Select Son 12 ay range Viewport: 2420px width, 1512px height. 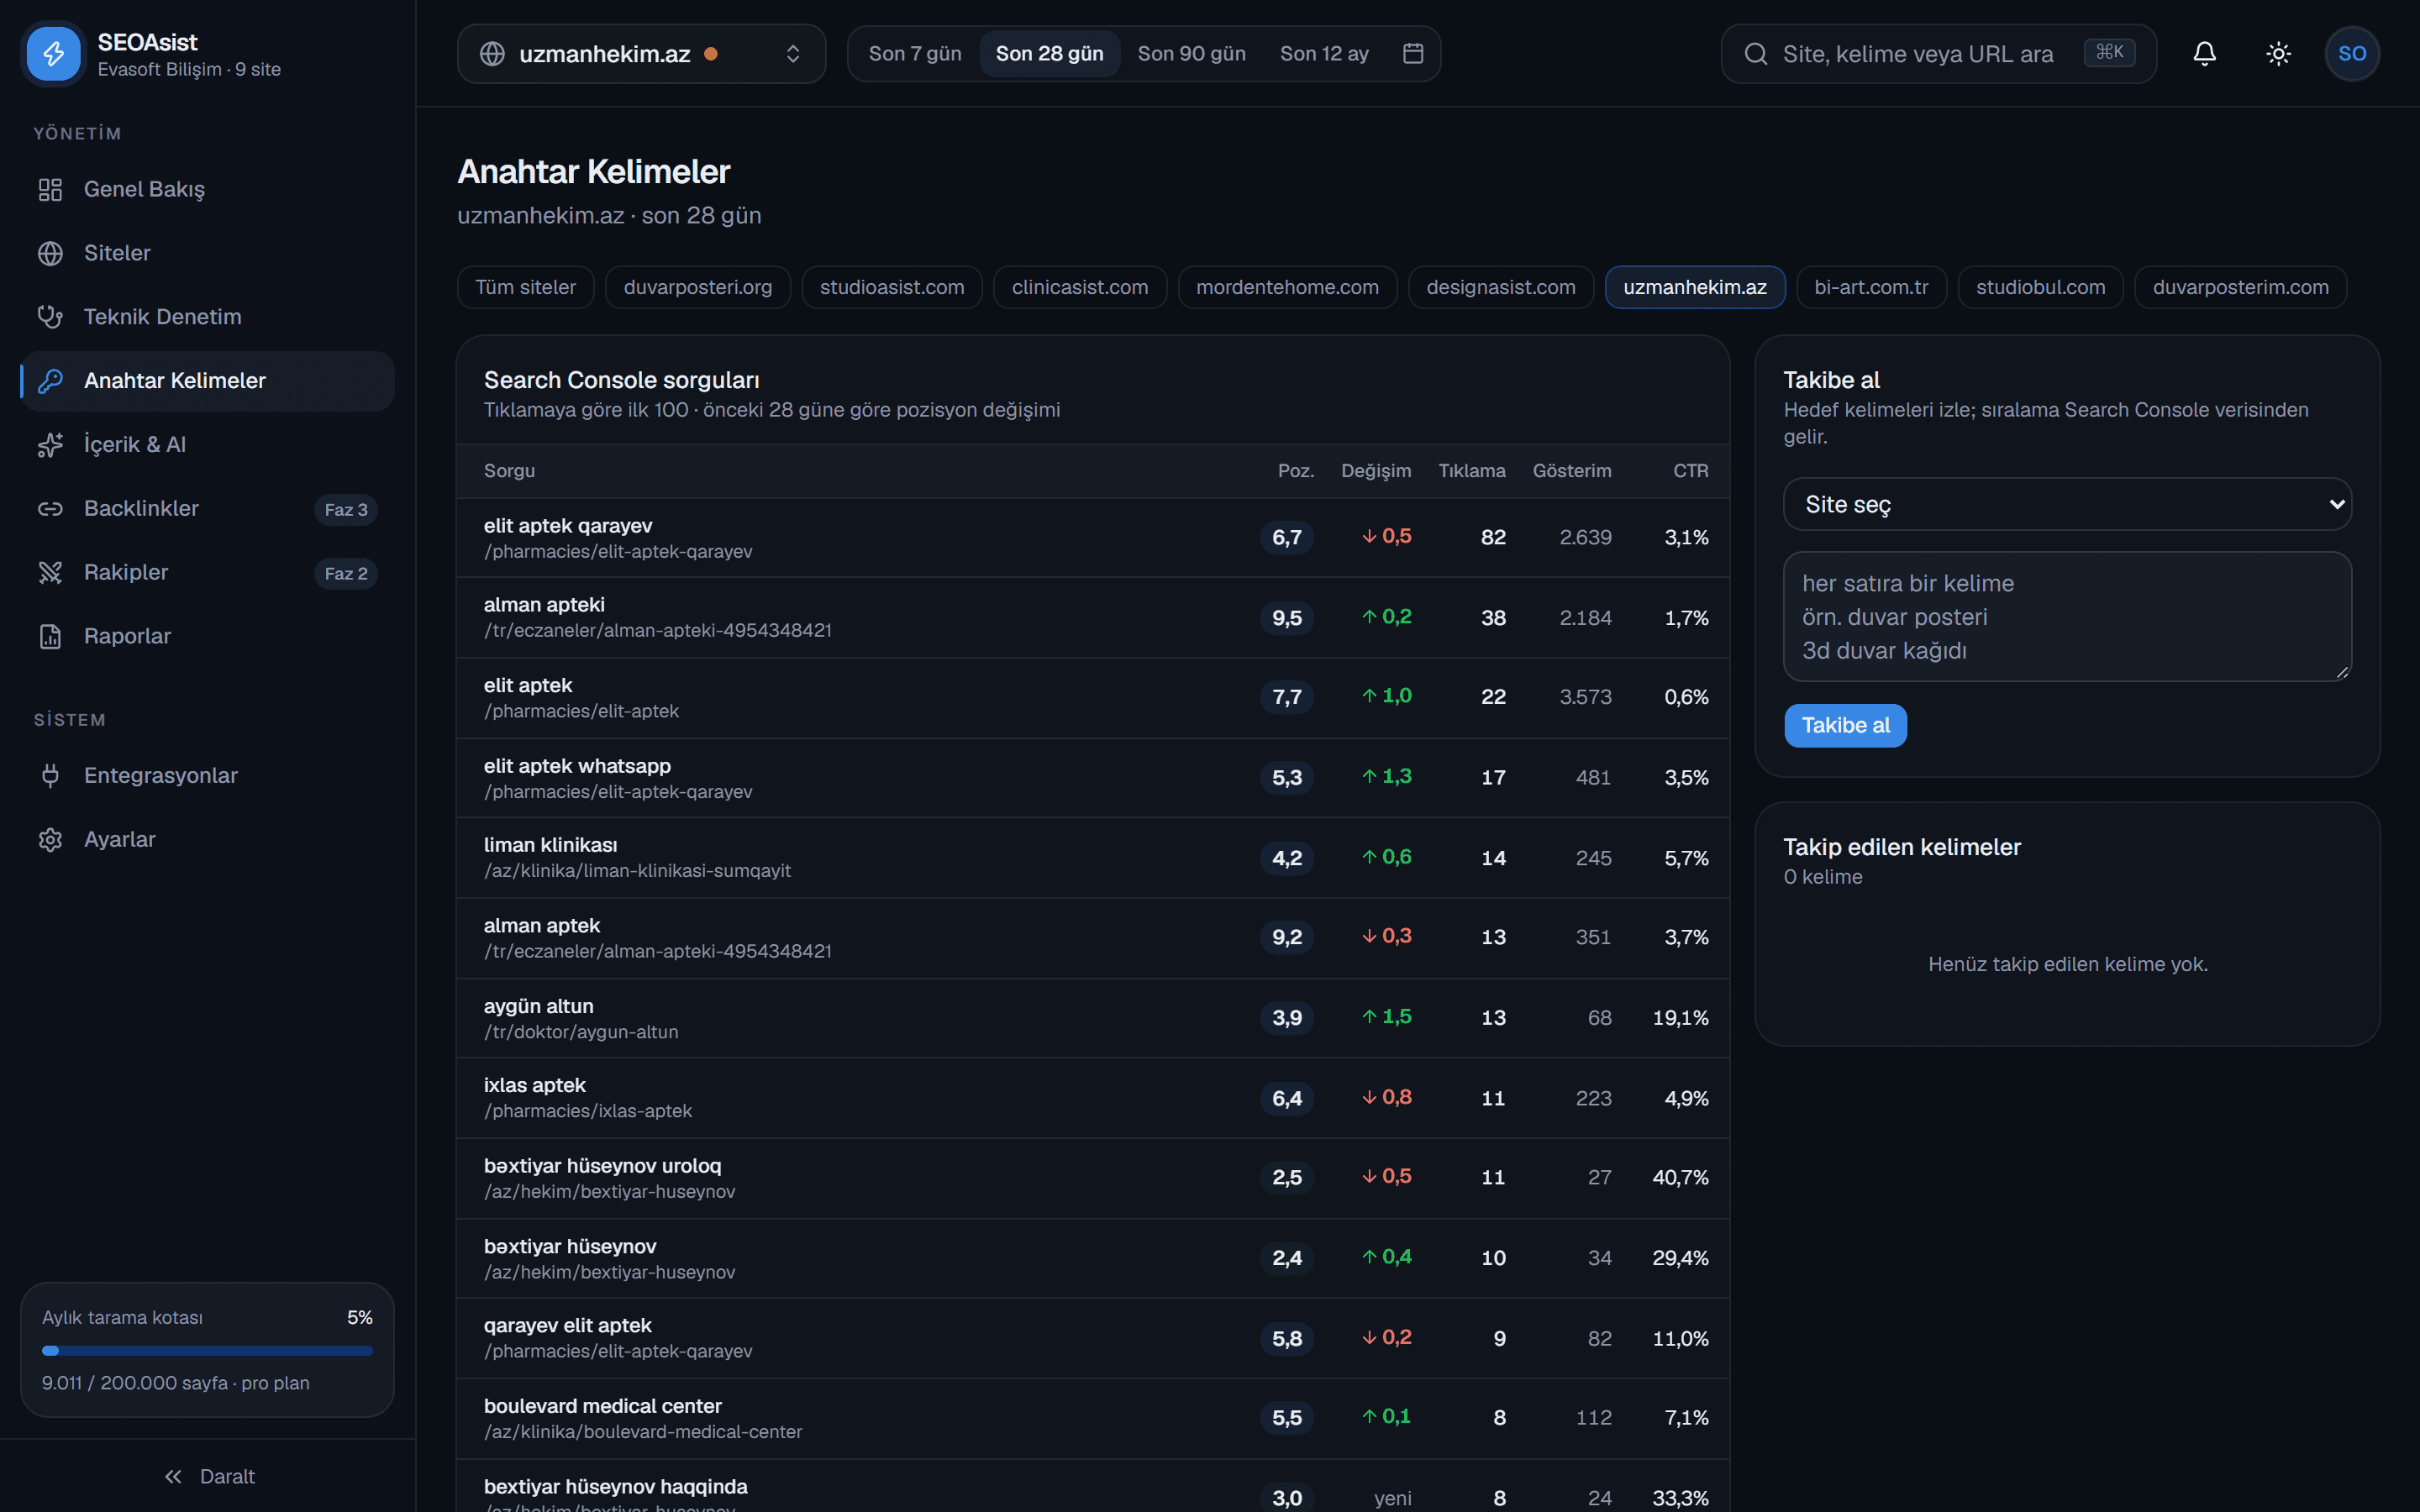point(1324,54)
